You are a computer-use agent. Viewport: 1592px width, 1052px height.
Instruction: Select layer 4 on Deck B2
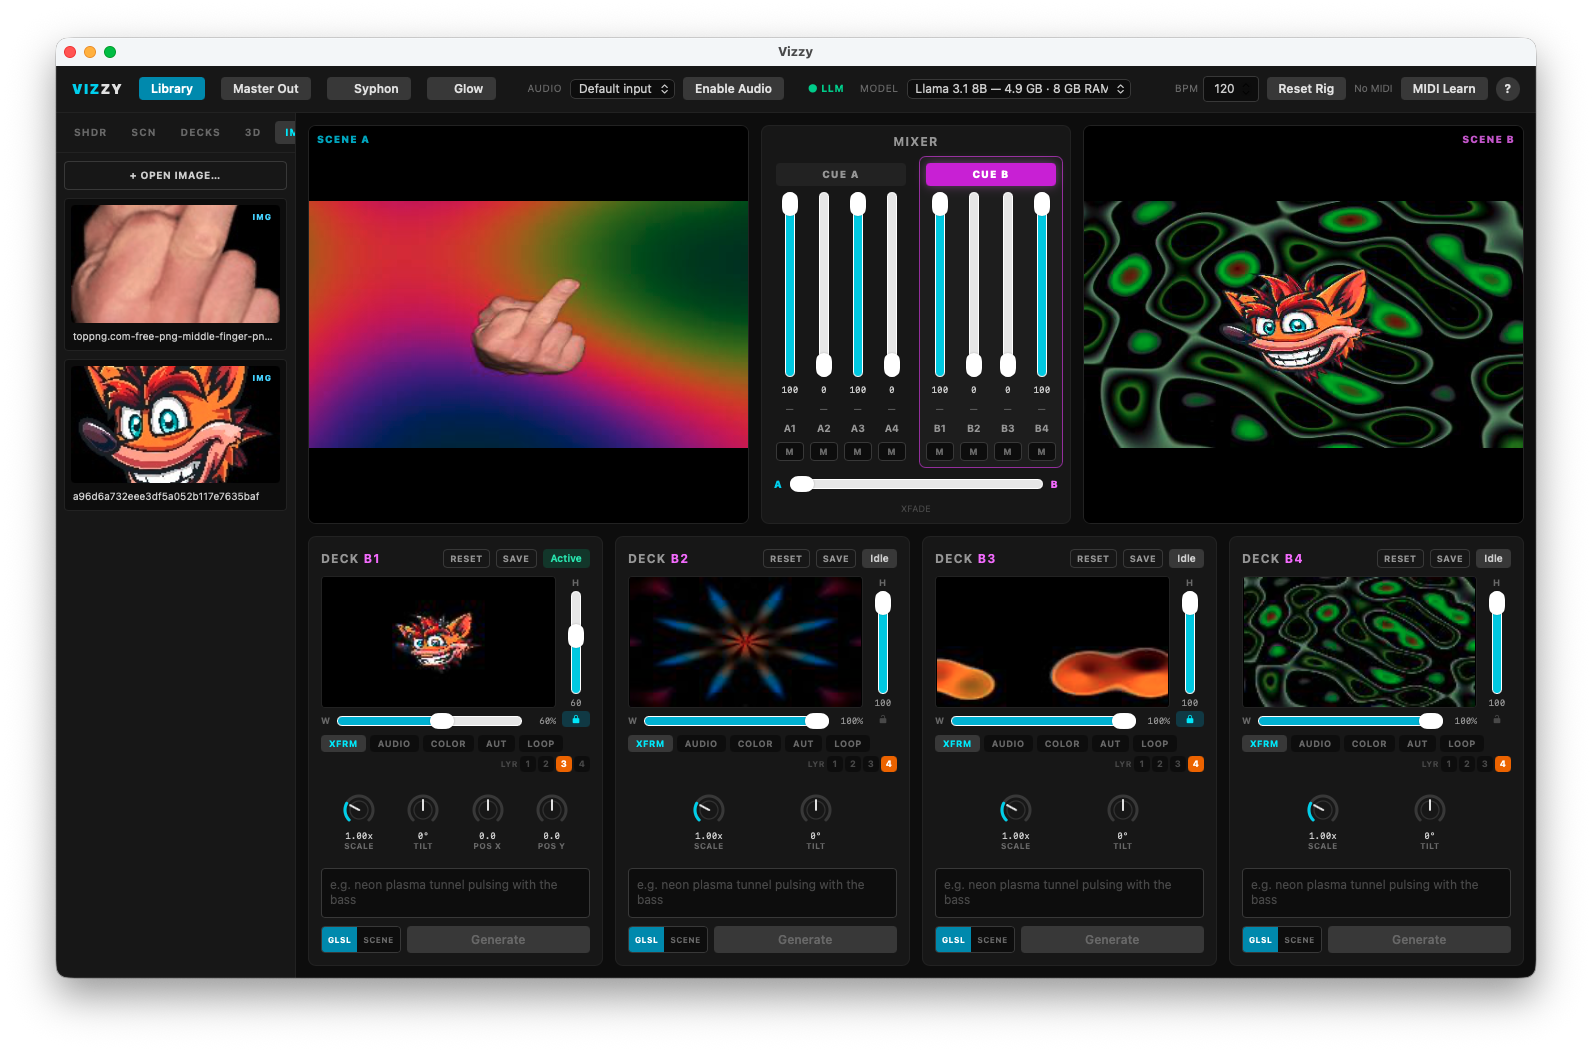tap(889, 764)
